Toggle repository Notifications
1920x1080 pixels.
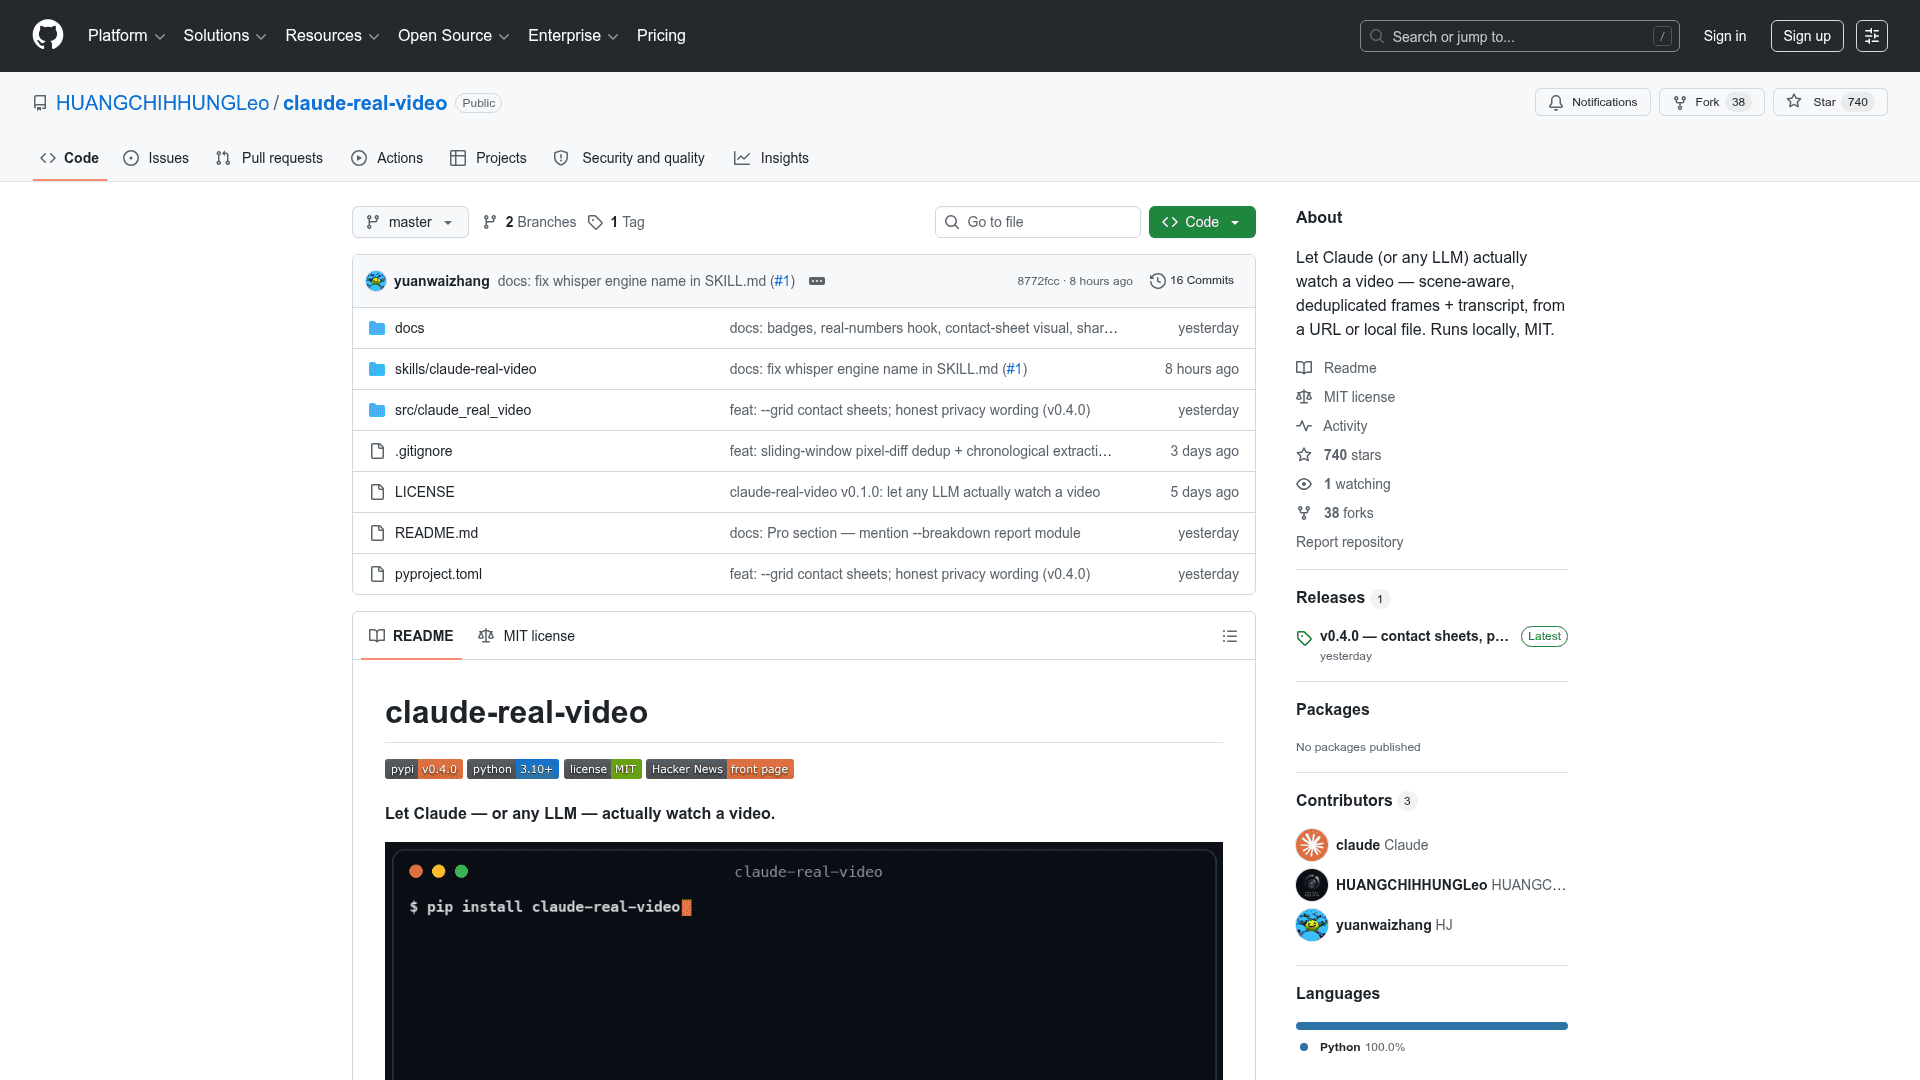[x=1592, y=102]
